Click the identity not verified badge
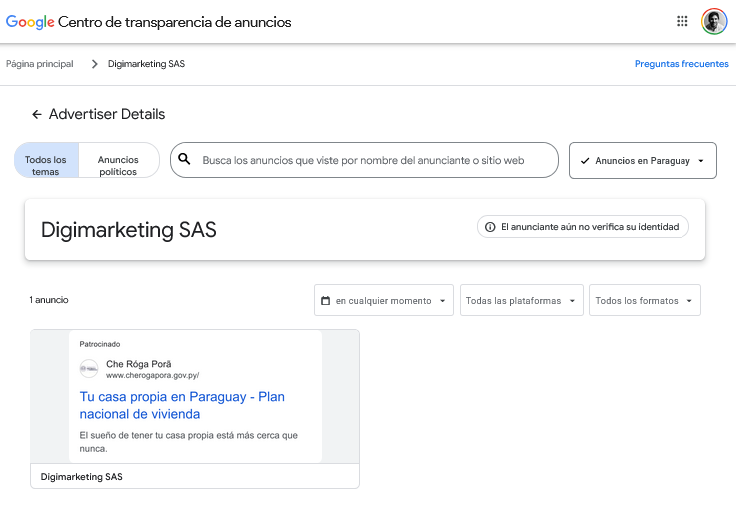This screenshot has height=507, width=737. [582, 227]
